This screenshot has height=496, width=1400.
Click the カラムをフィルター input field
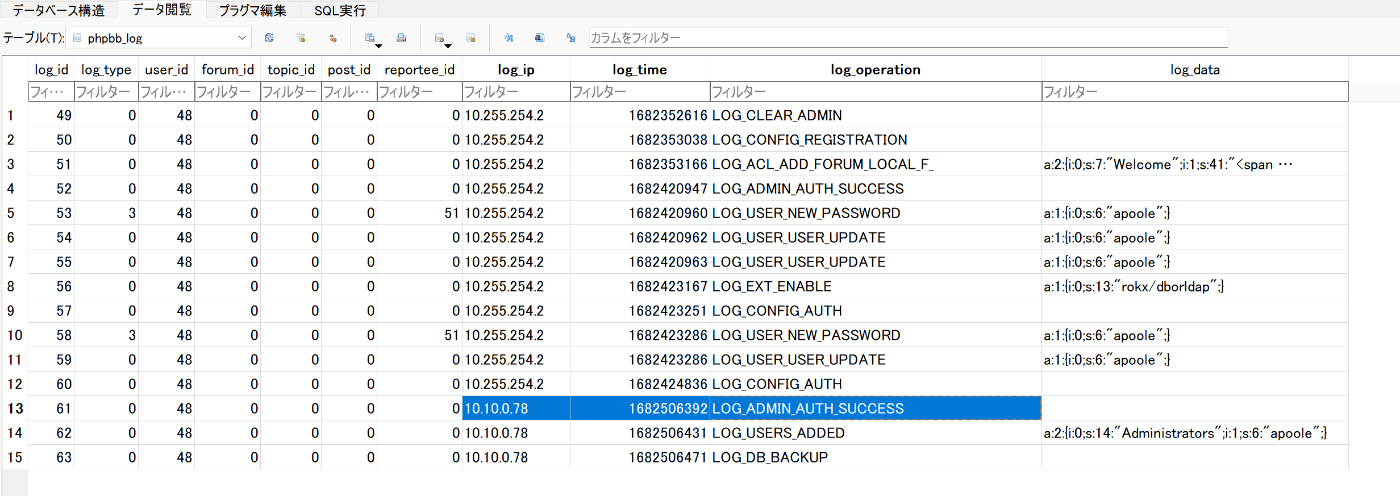click(x=907, y=38)
